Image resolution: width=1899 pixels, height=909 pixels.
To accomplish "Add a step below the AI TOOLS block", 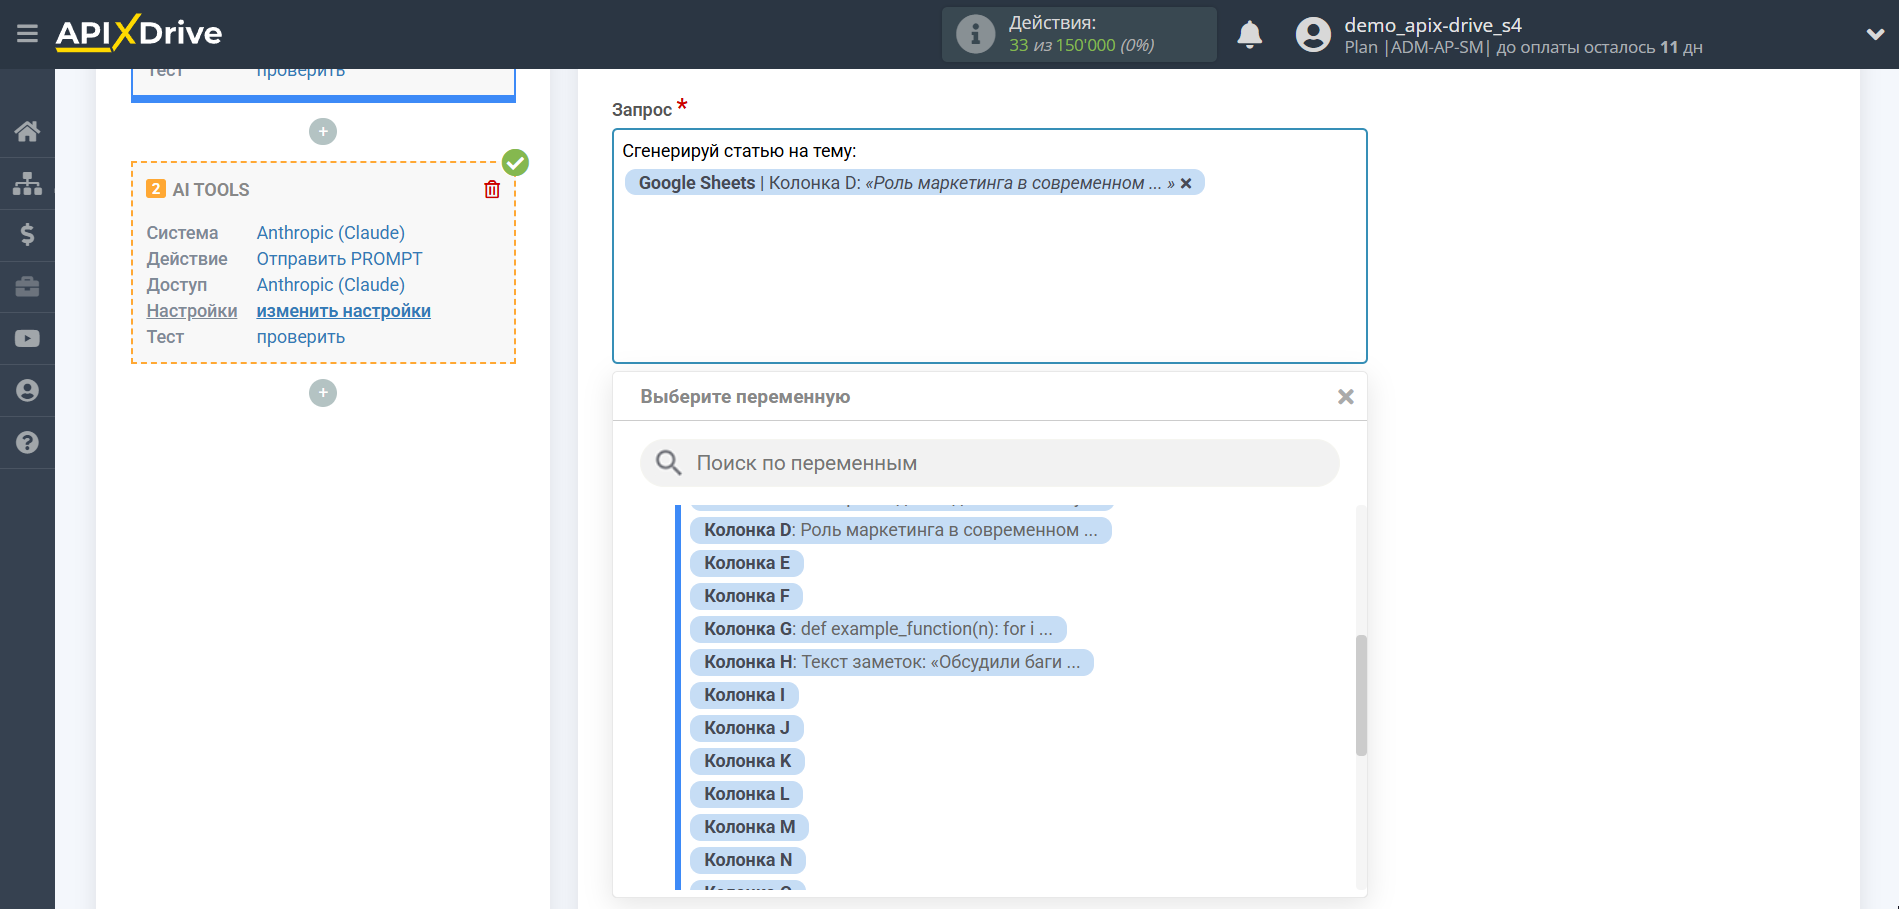I will coord(323,393).
